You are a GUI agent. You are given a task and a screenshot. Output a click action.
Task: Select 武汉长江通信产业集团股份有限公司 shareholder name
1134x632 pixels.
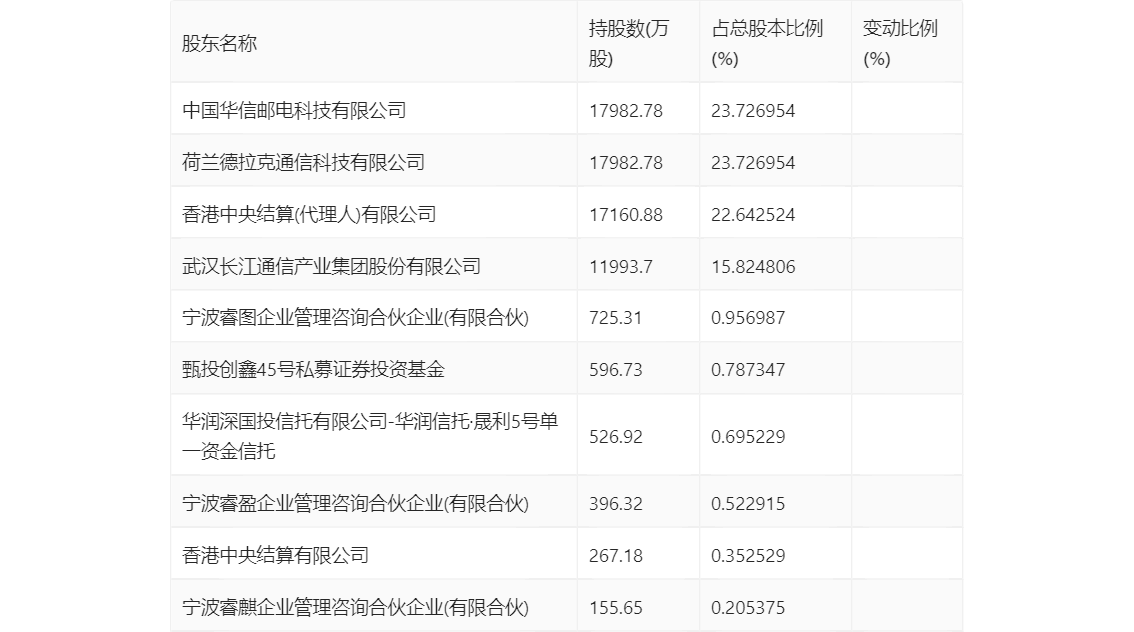coord(331,266)
